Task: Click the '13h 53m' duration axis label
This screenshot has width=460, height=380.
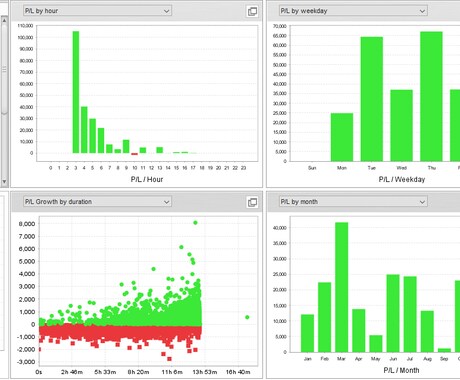Action: [205, 372]
